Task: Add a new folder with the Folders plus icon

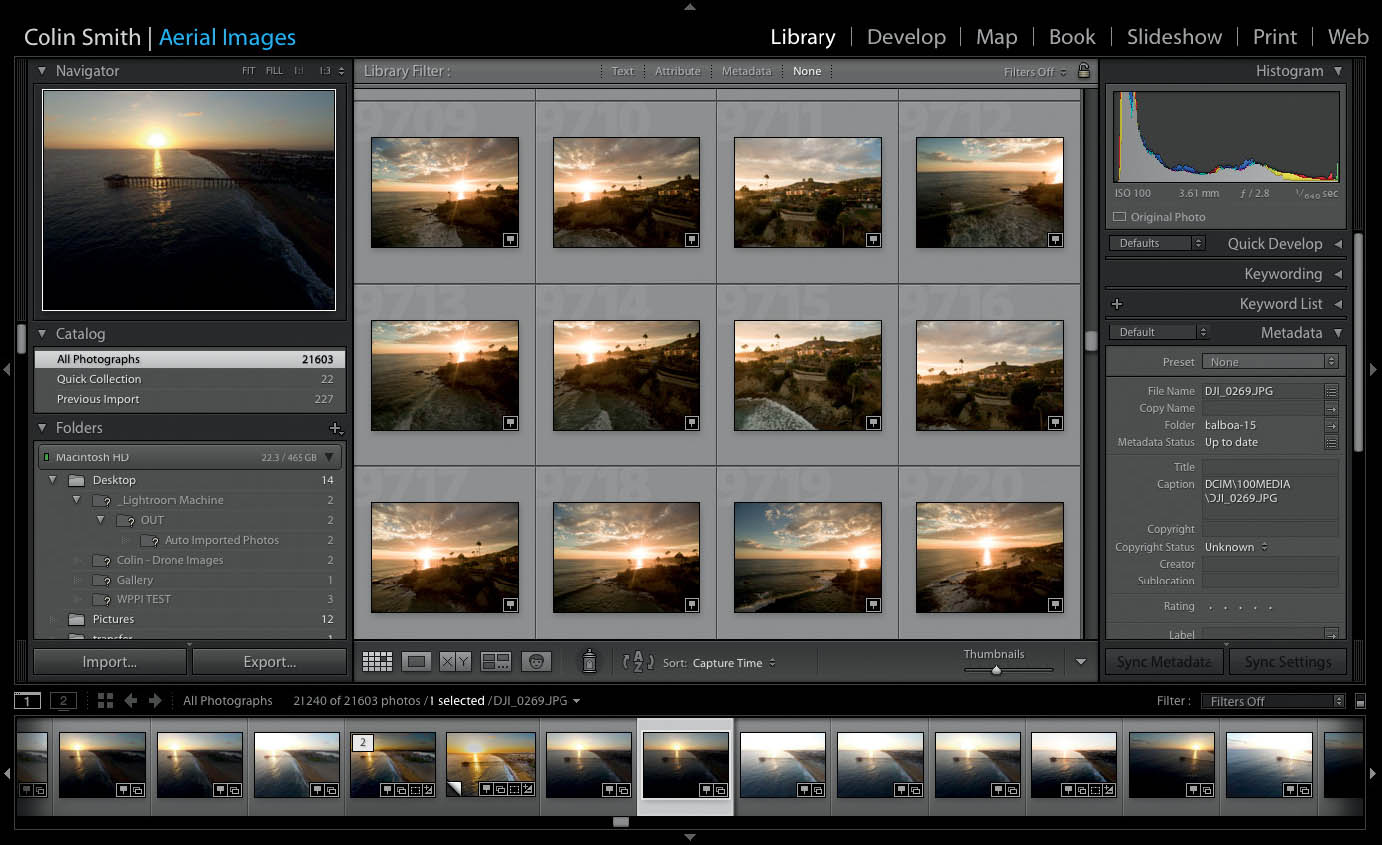Action: click(336, 428)
